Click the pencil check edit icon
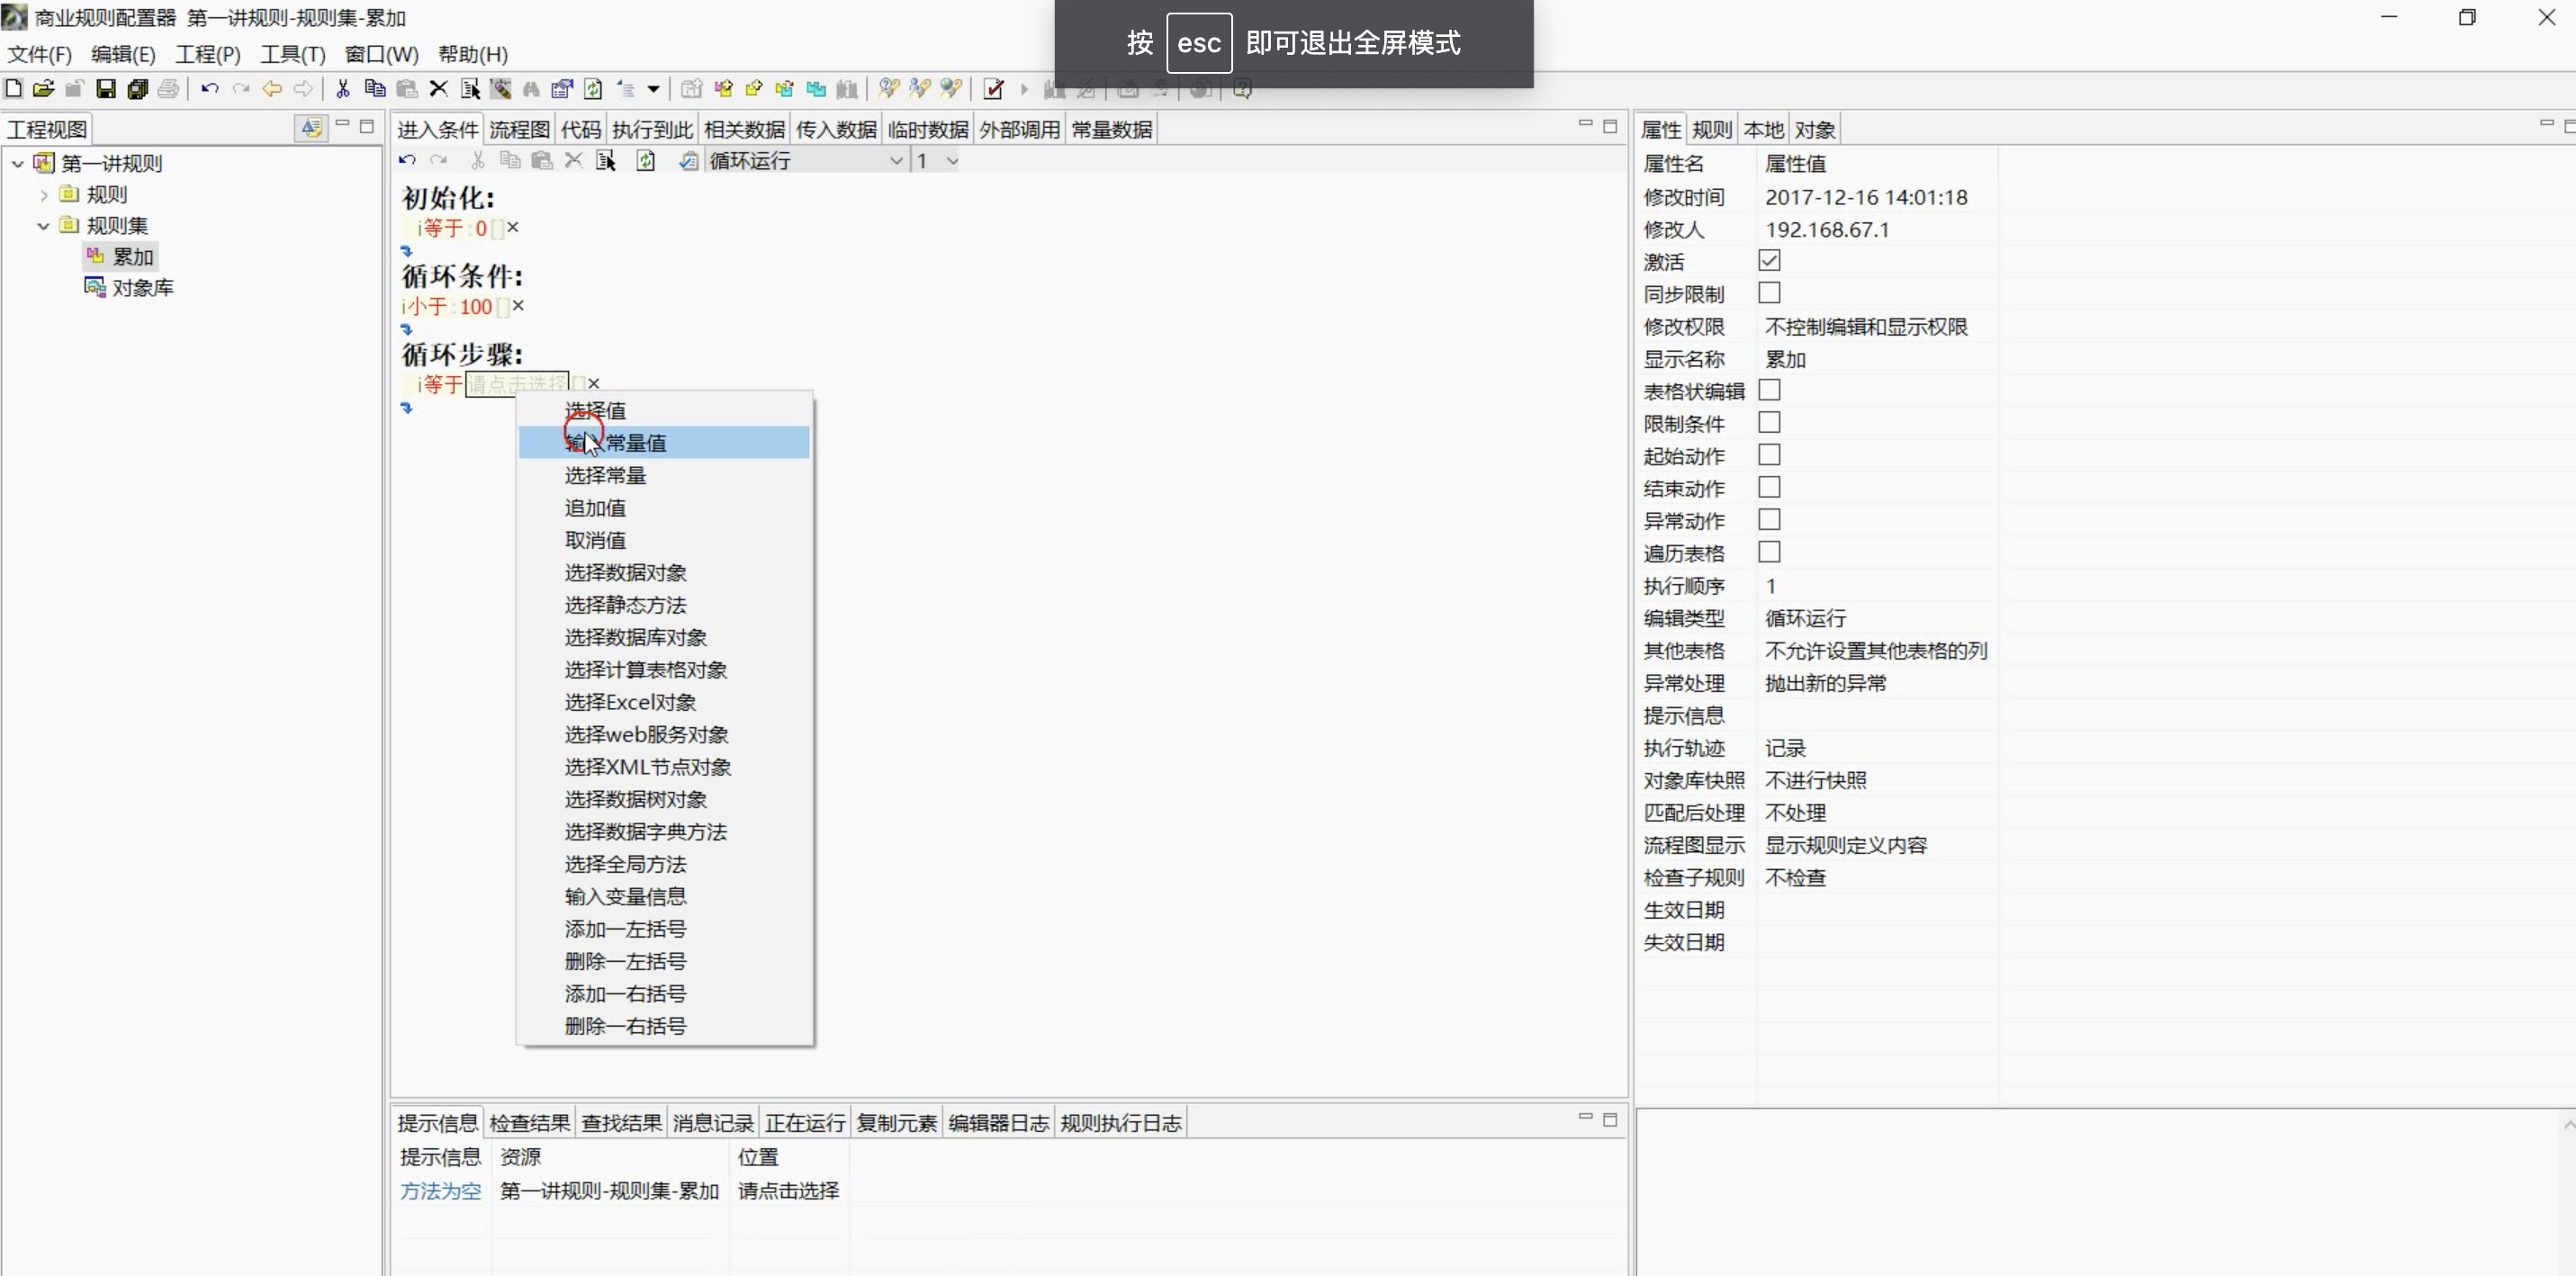2576x1276 pixels. pos(993,89)
